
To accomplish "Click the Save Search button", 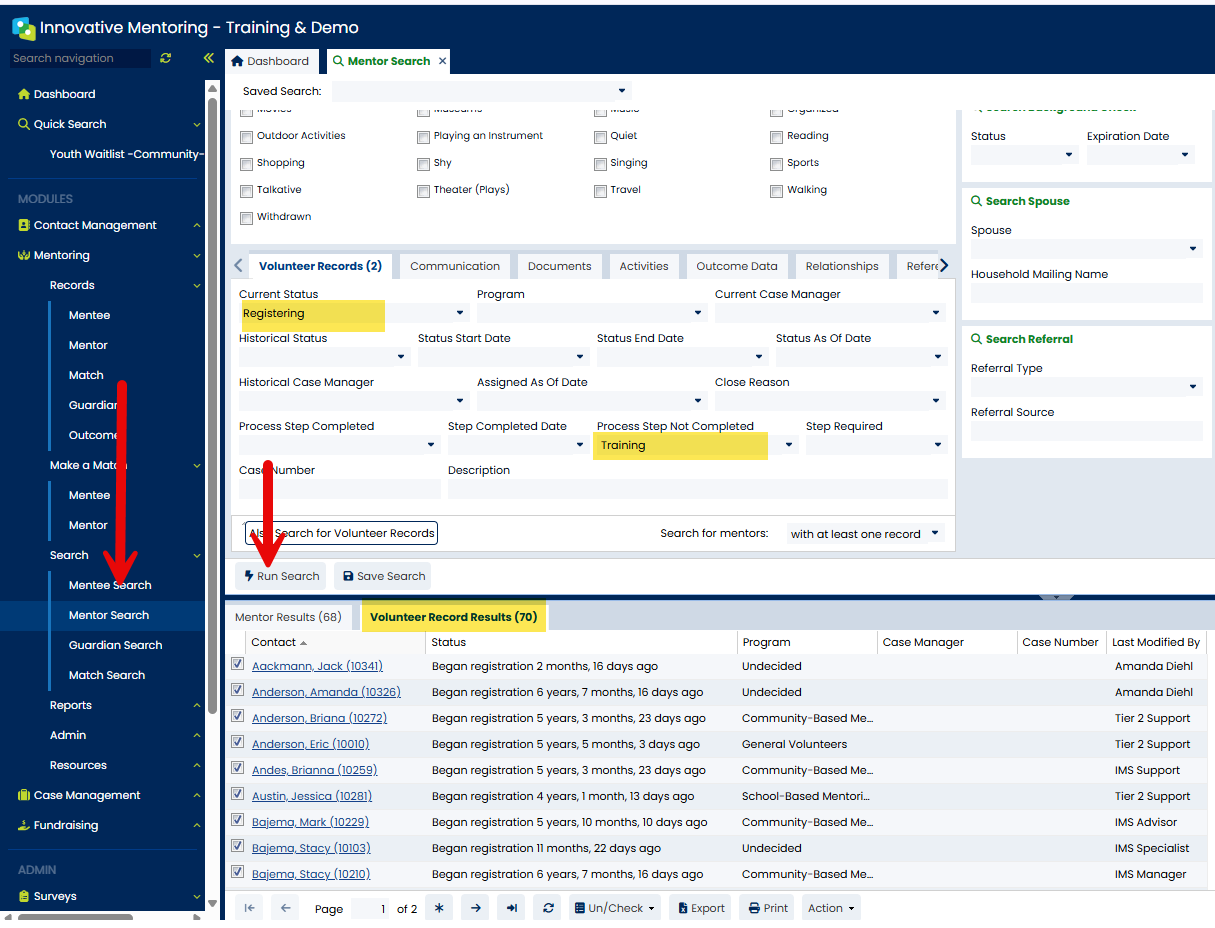I will 382,576.
